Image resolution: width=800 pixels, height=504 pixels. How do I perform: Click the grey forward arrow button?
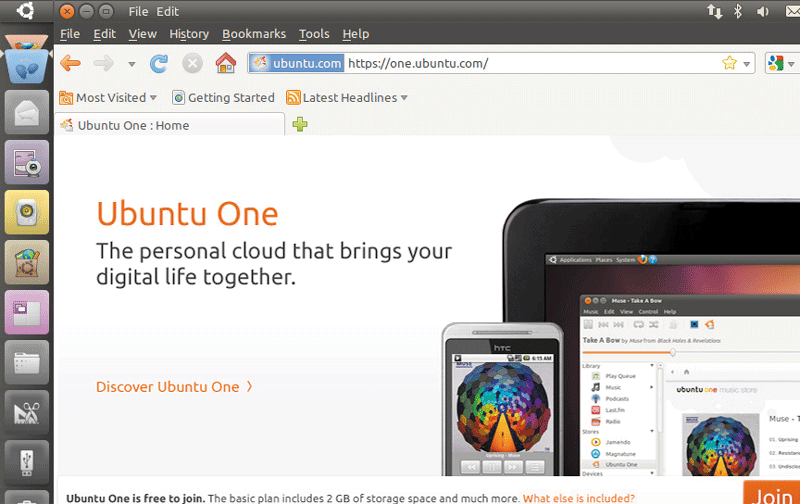tap(104, 63)
